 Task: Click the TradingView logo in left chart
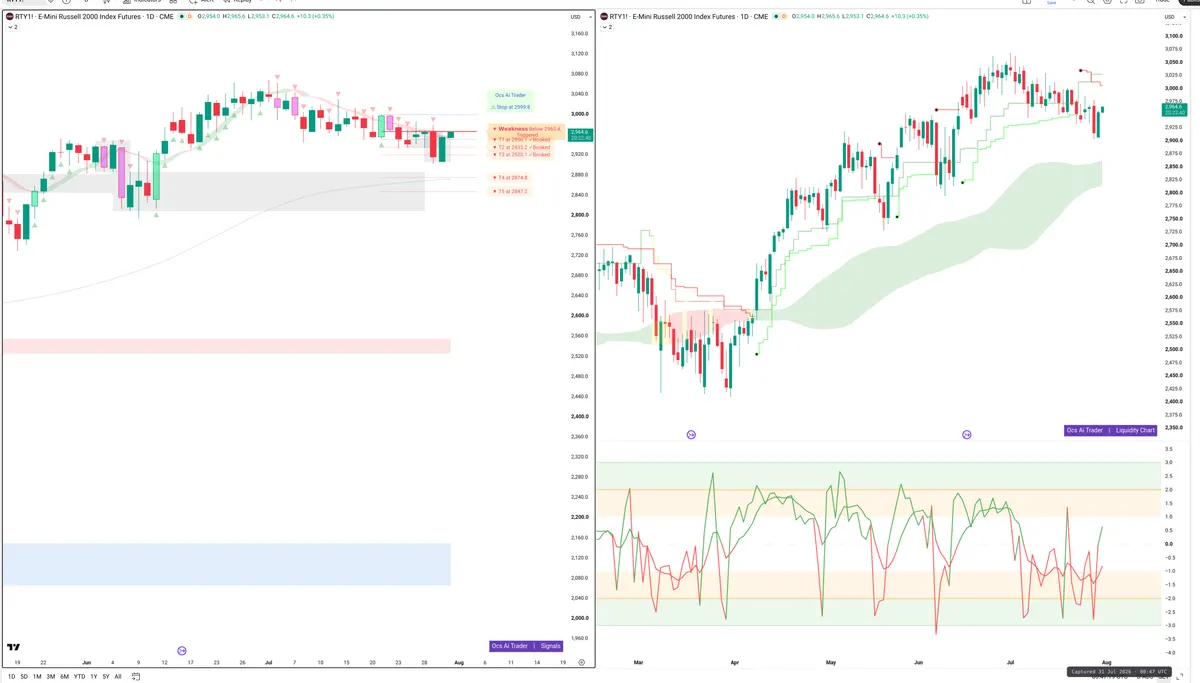[14, 647]
